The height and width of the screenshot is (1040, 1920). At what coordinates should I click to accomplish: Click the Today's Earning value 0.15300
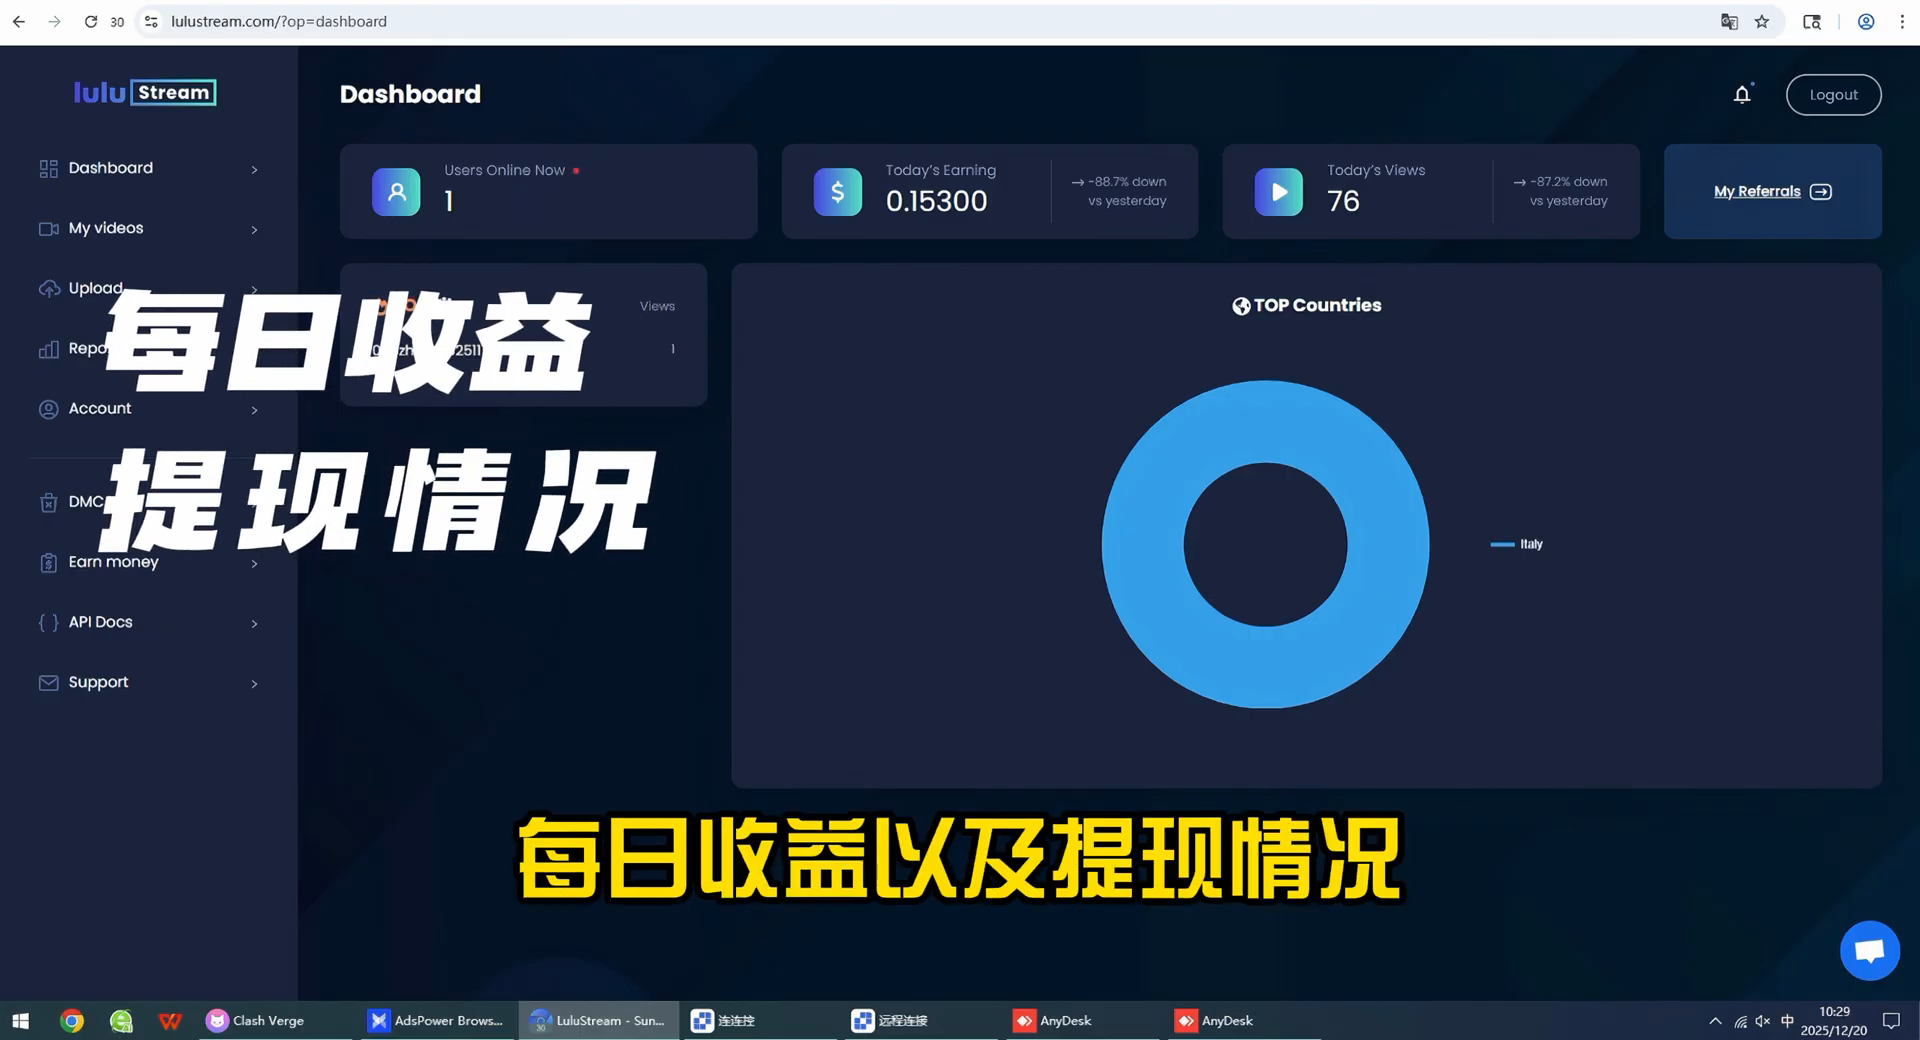(936, 201)
